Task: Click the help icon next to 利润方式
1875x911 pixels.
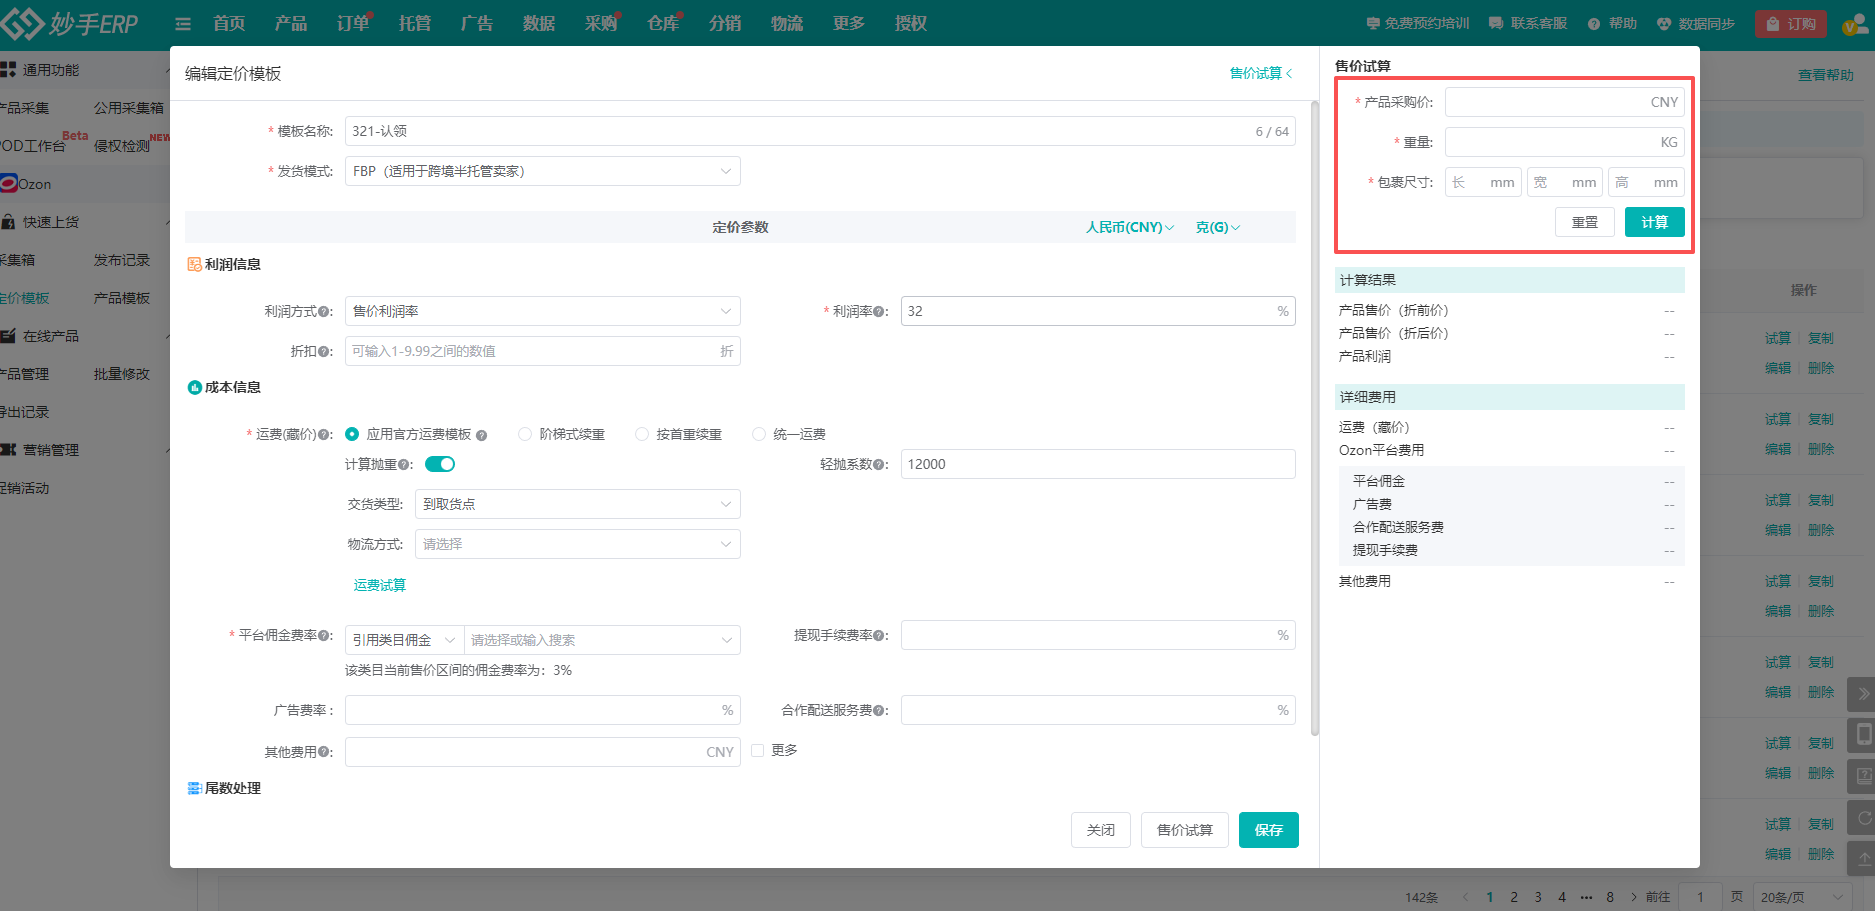Action: 325,312
